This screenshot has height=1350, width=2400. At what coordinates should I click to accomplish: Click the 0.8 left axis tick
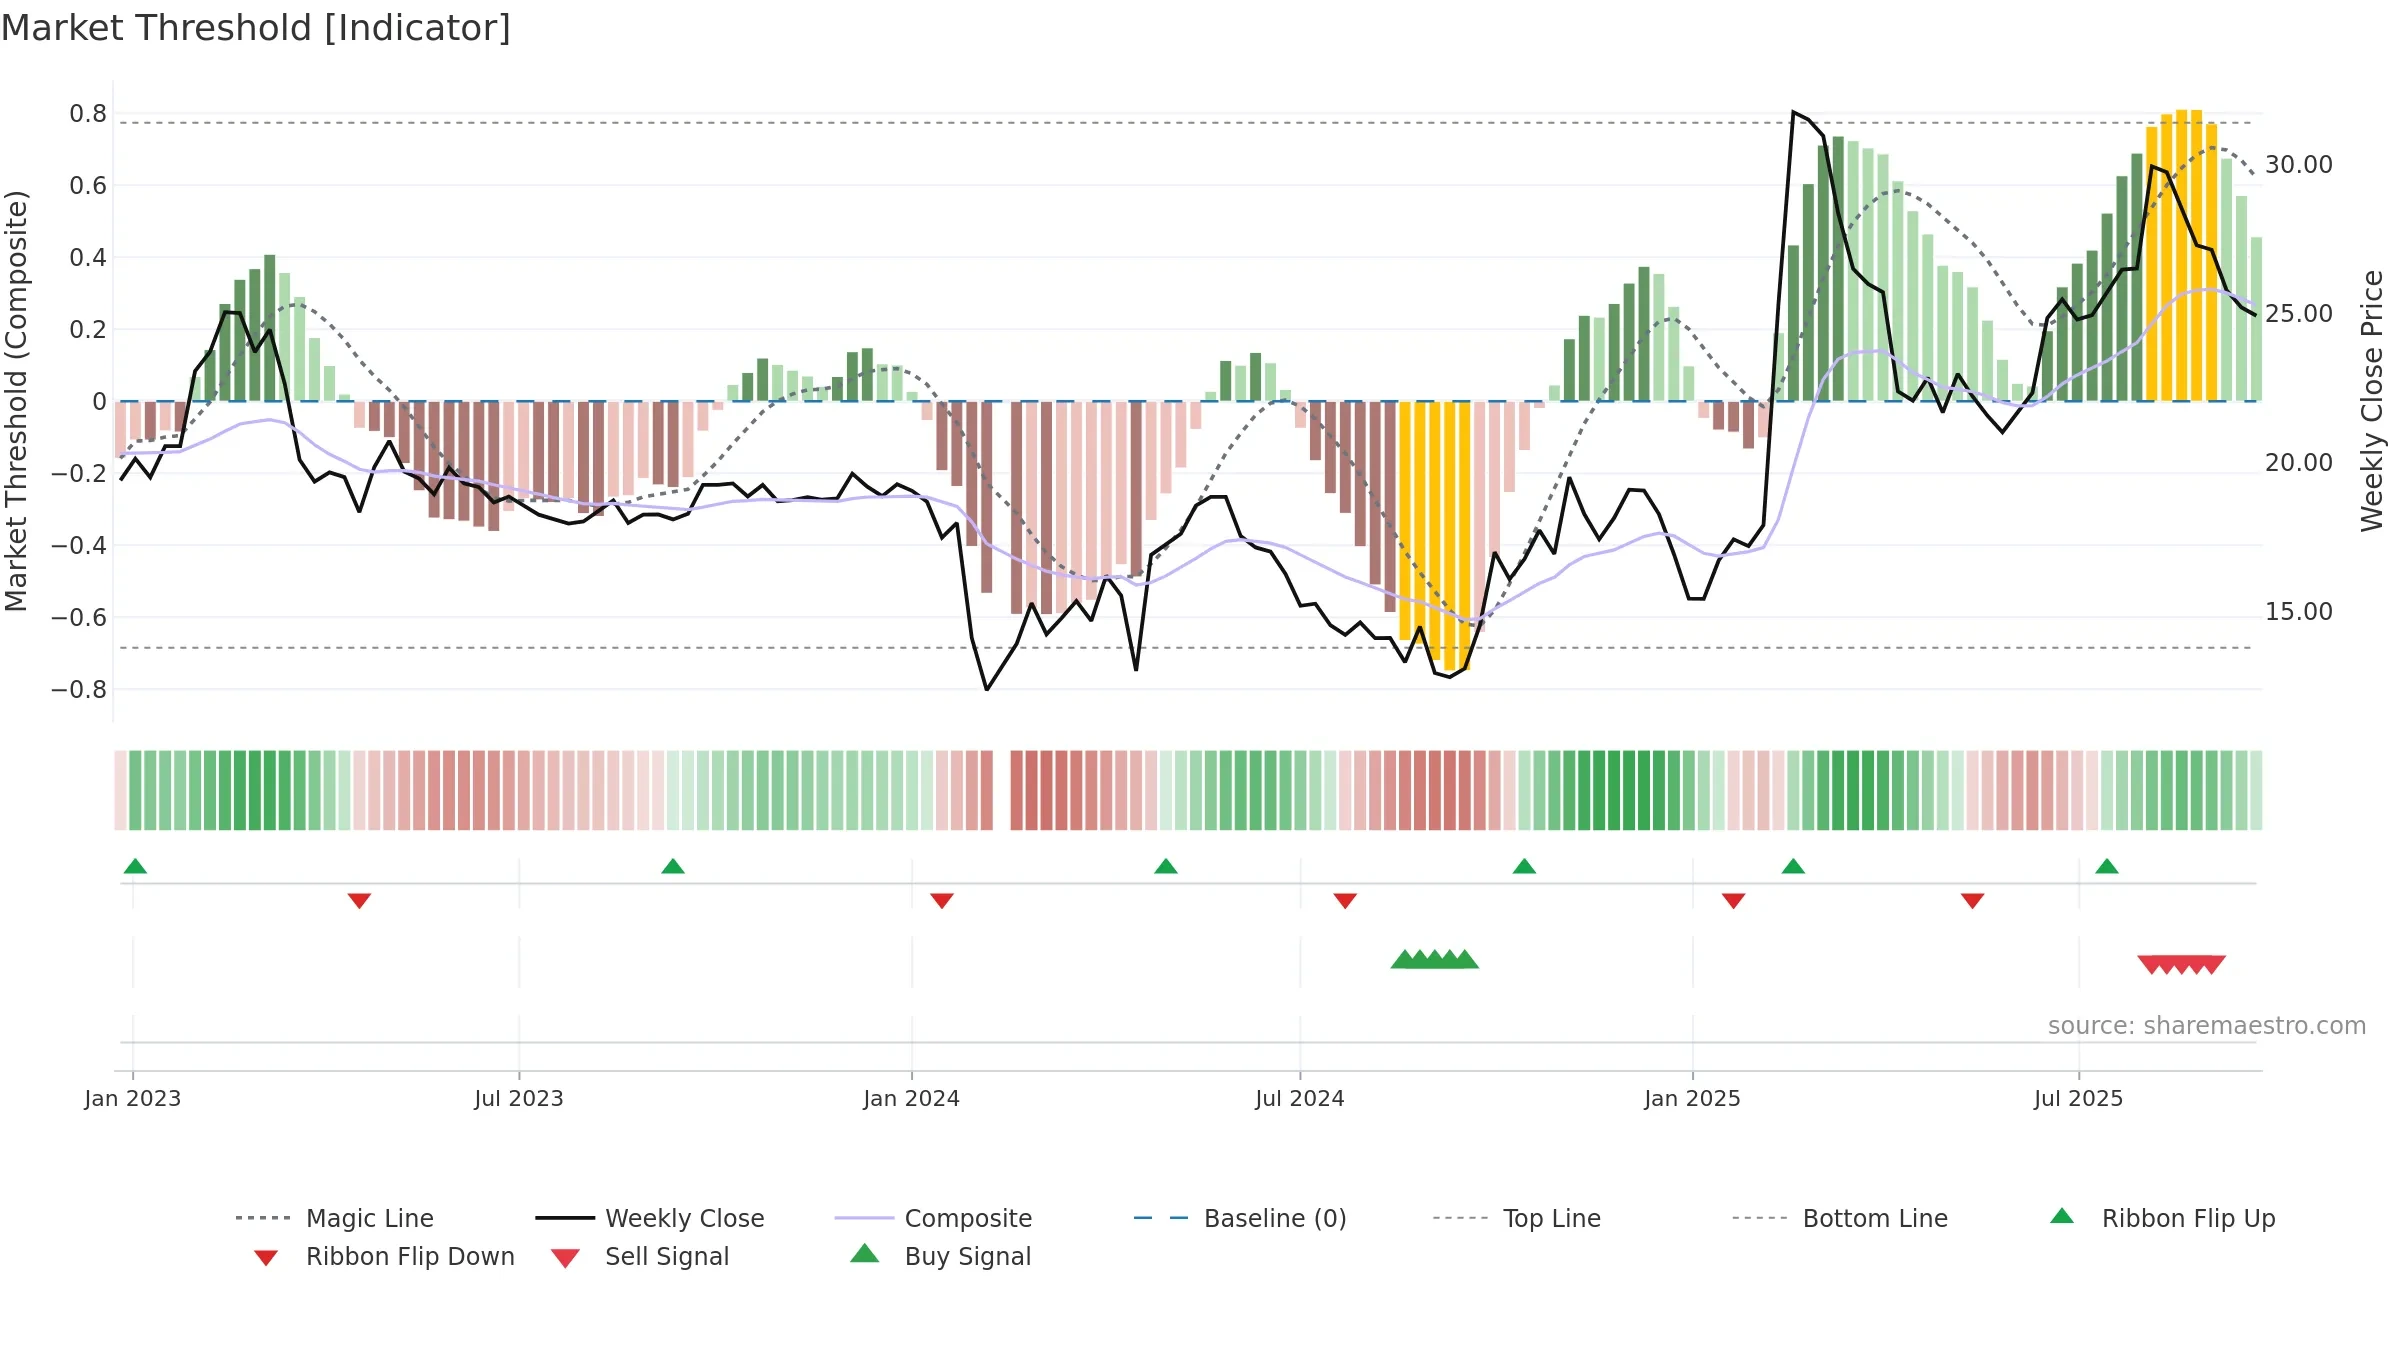tap(88, 114)
